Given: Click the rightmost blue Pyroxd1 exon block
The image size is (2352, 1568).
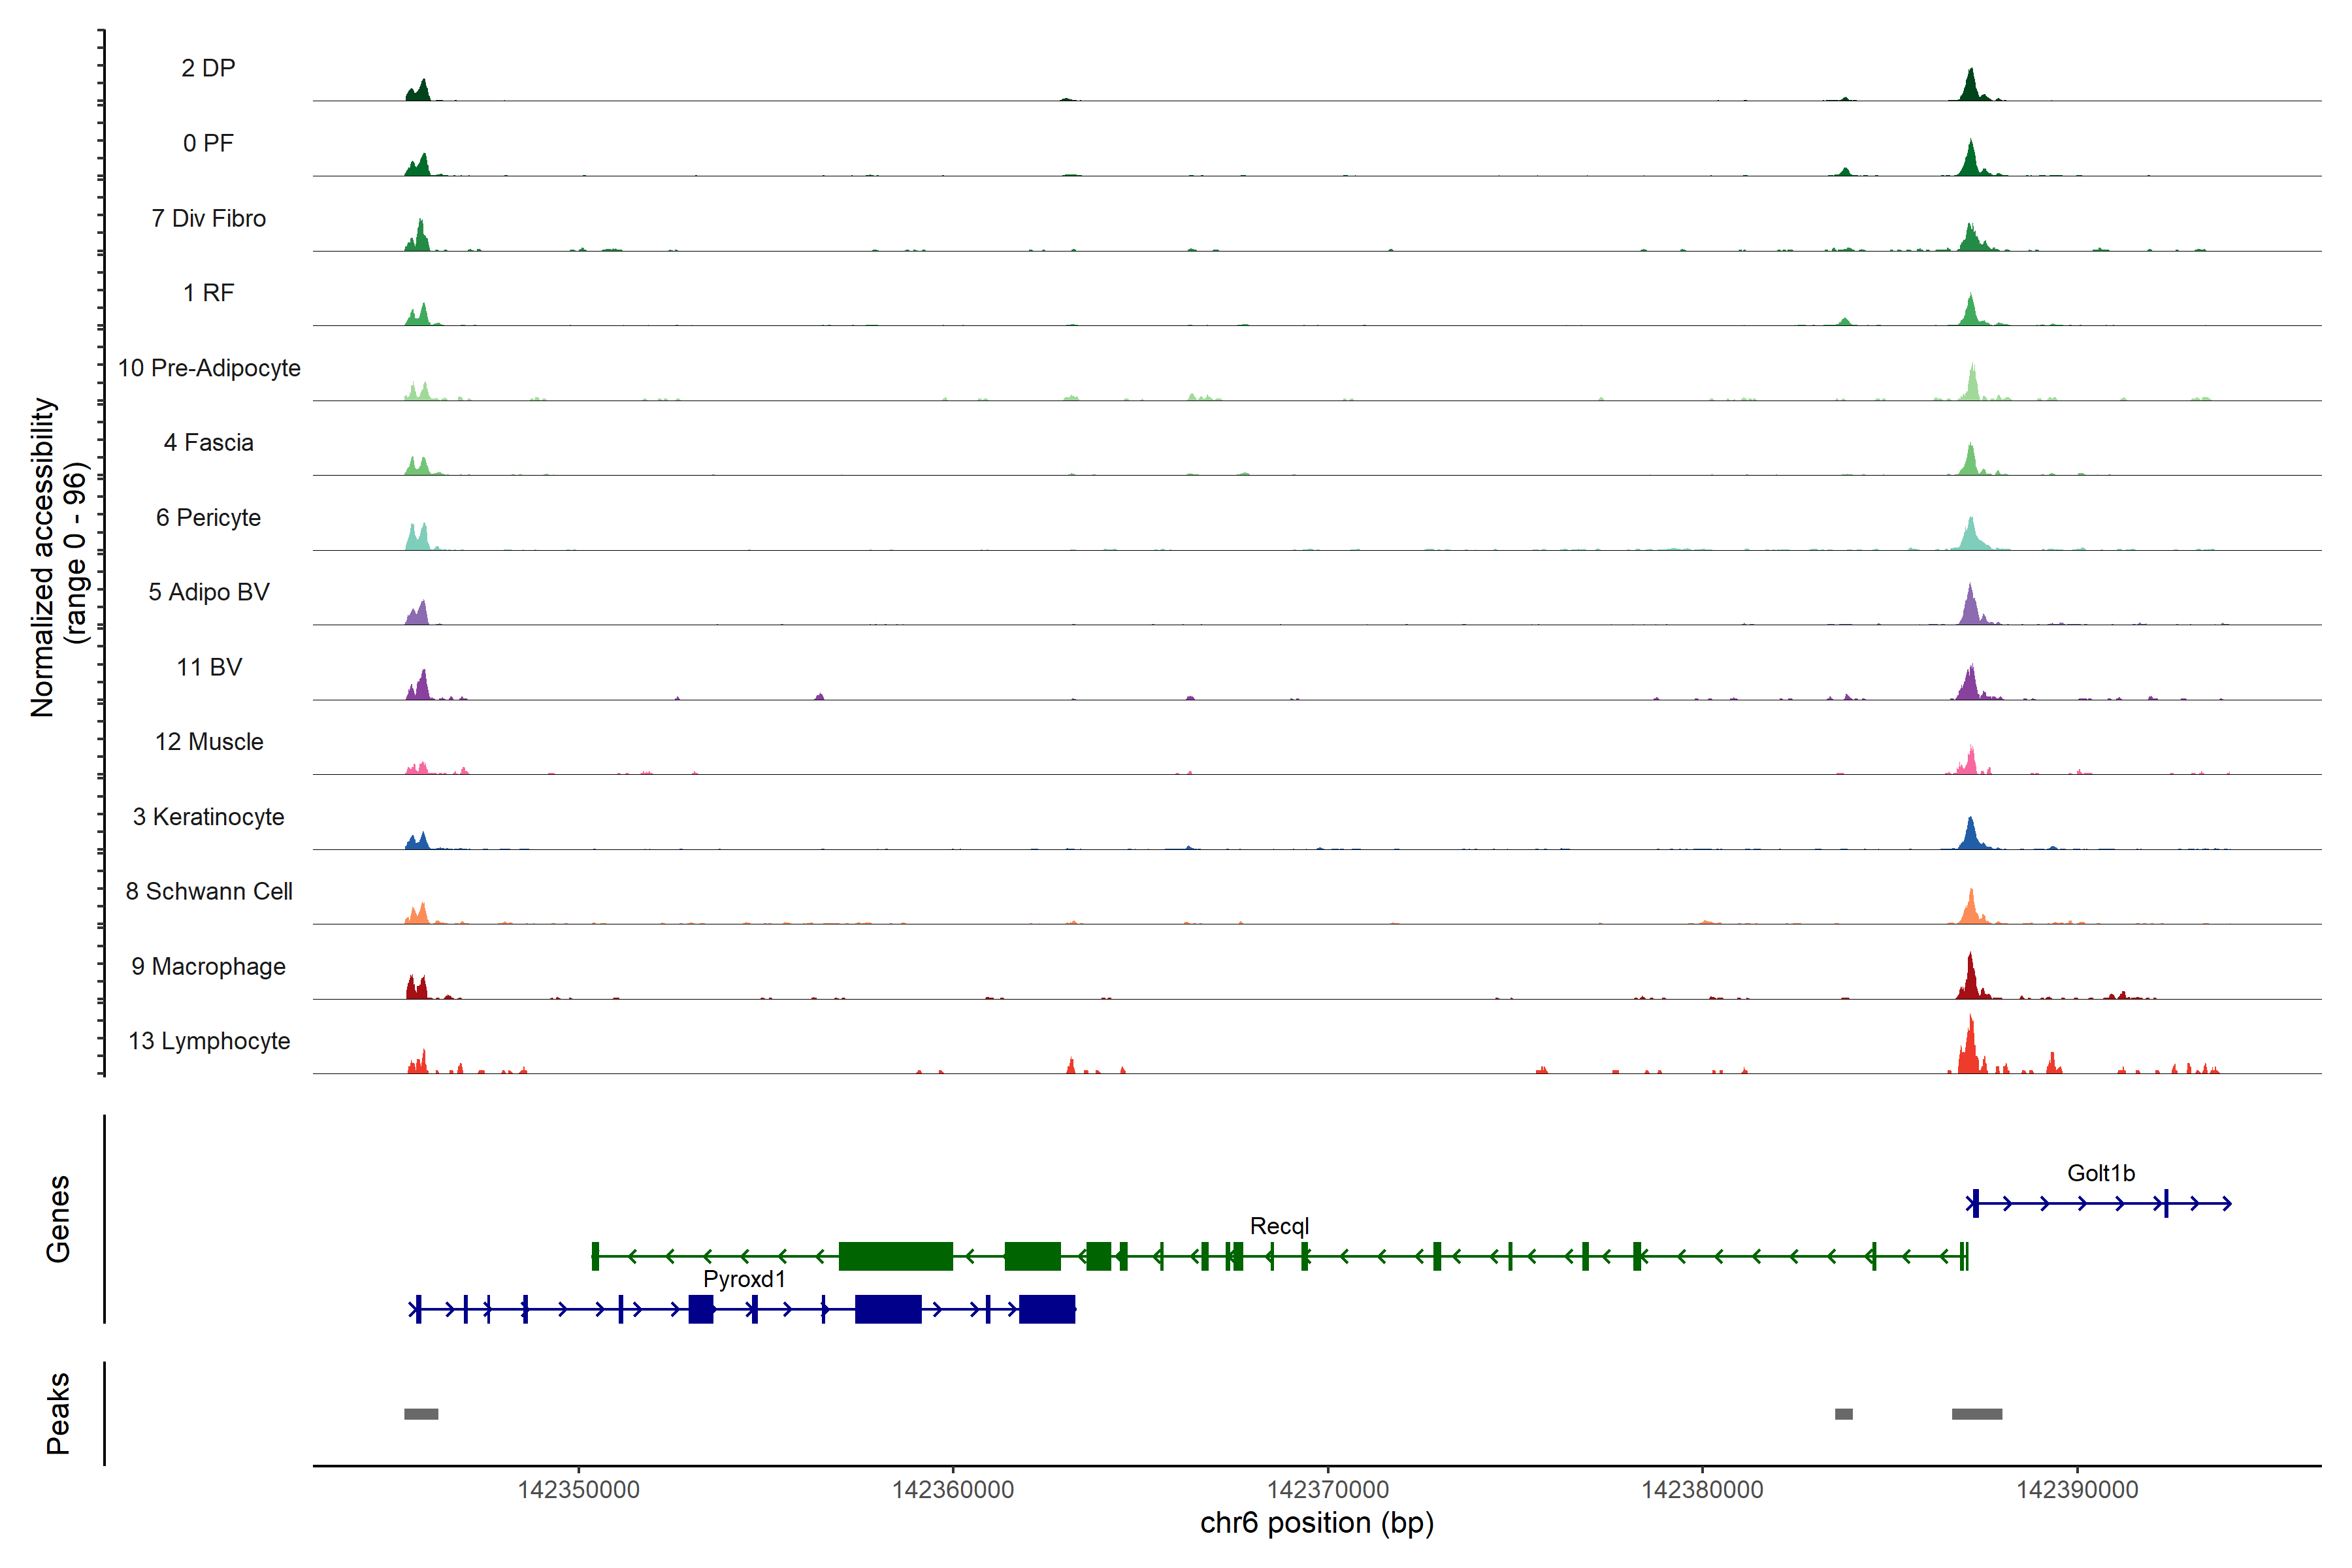Looking at the screenshot, I should point(1046,1309).
